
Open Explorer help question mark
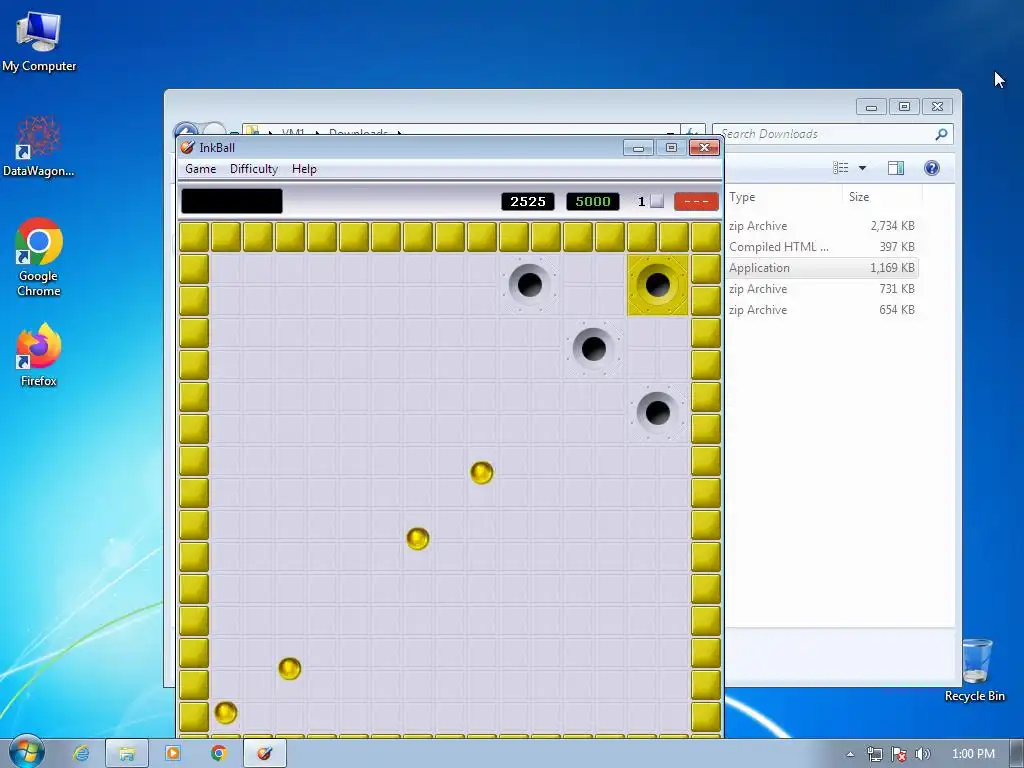(x=932, y=168)
